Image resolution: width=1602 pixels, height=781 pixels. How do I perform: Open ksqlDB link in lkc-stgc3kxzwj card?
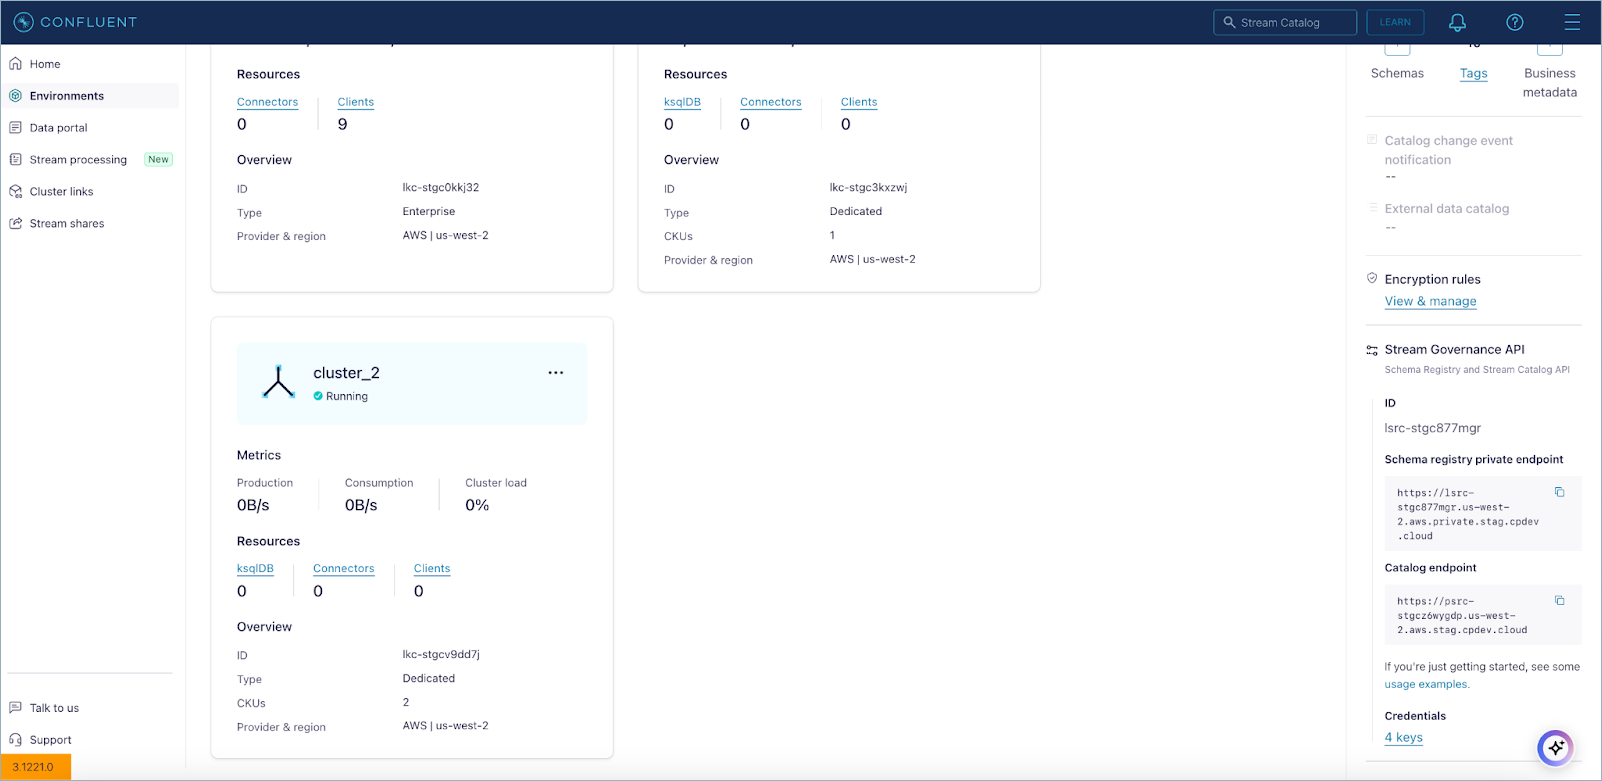click(x=682, y=102)
